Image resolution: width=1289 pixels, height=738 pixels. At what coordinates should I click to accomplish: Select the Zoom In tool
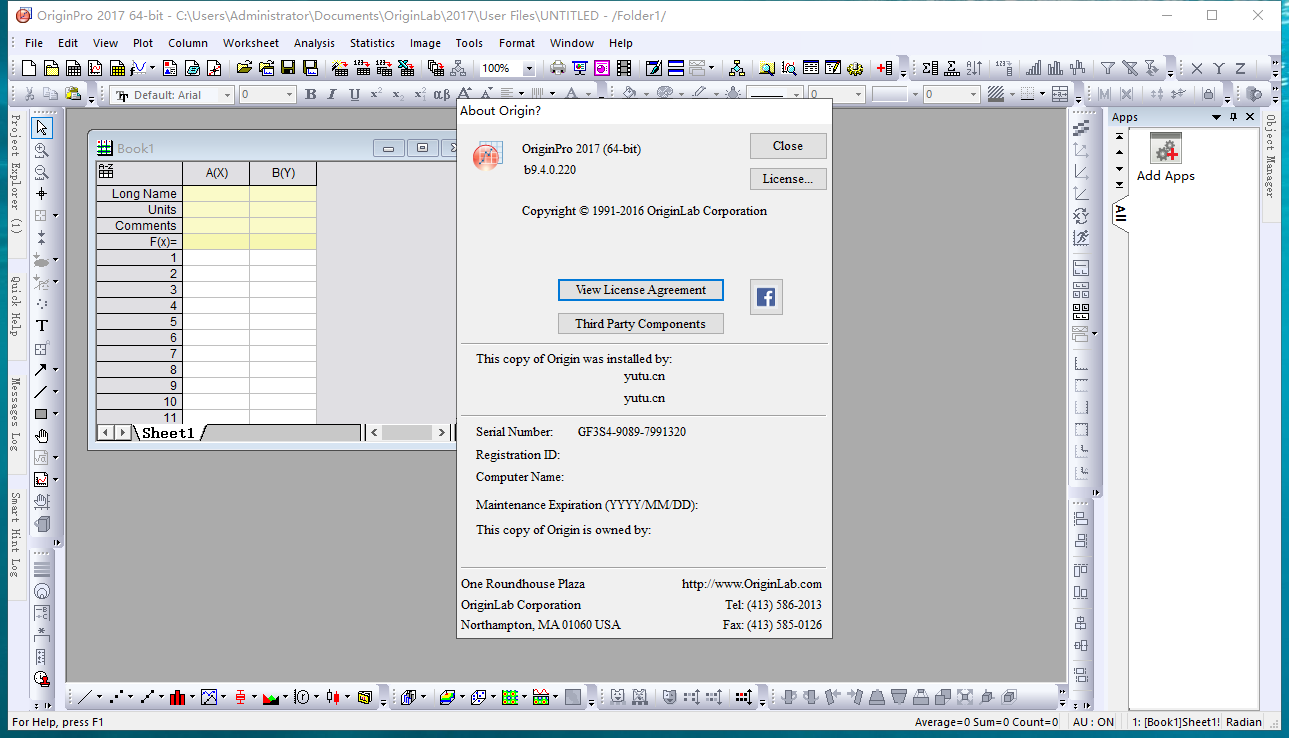[41, 150]
